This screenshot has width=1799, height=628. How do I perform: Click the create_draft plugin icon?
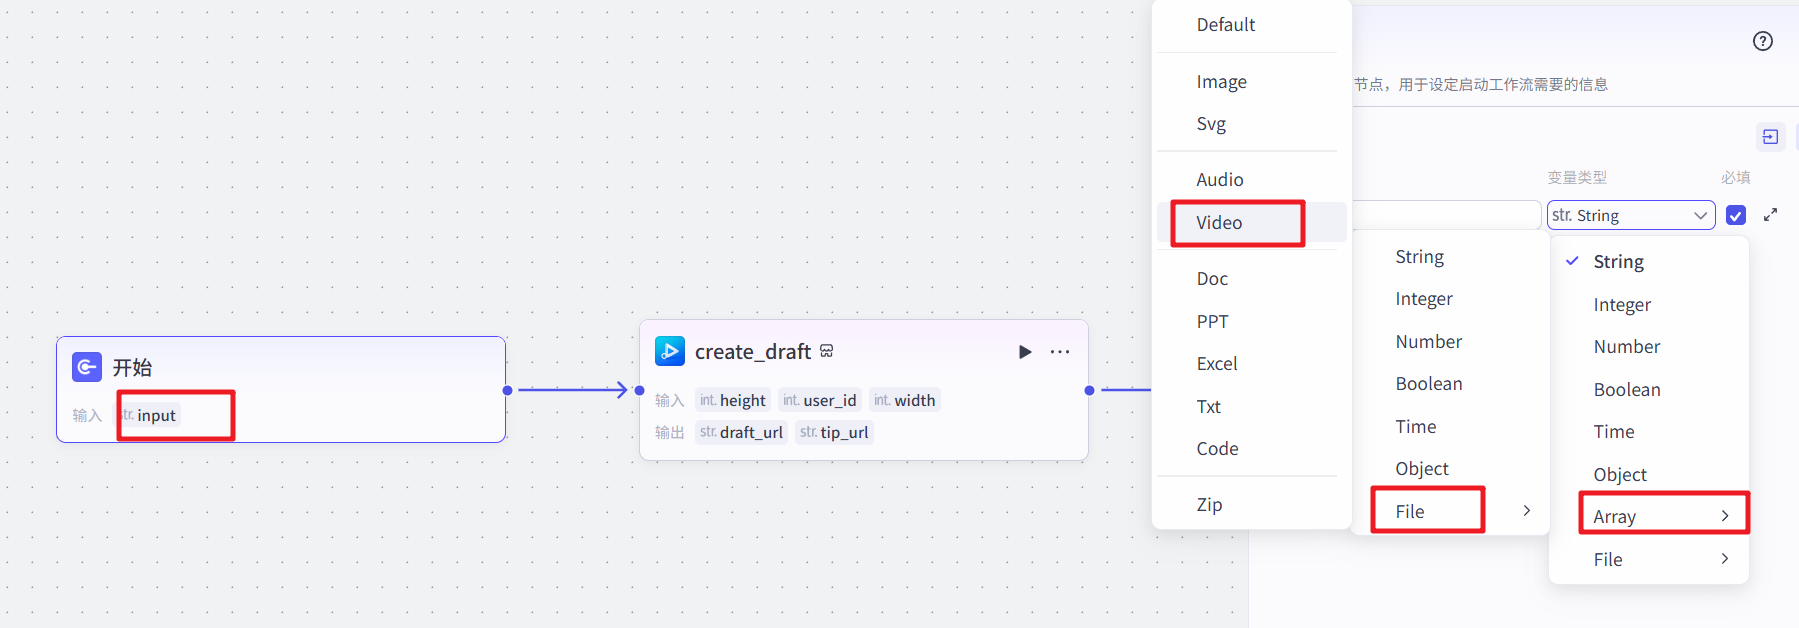pyautogui.click(x=669, y=352)
